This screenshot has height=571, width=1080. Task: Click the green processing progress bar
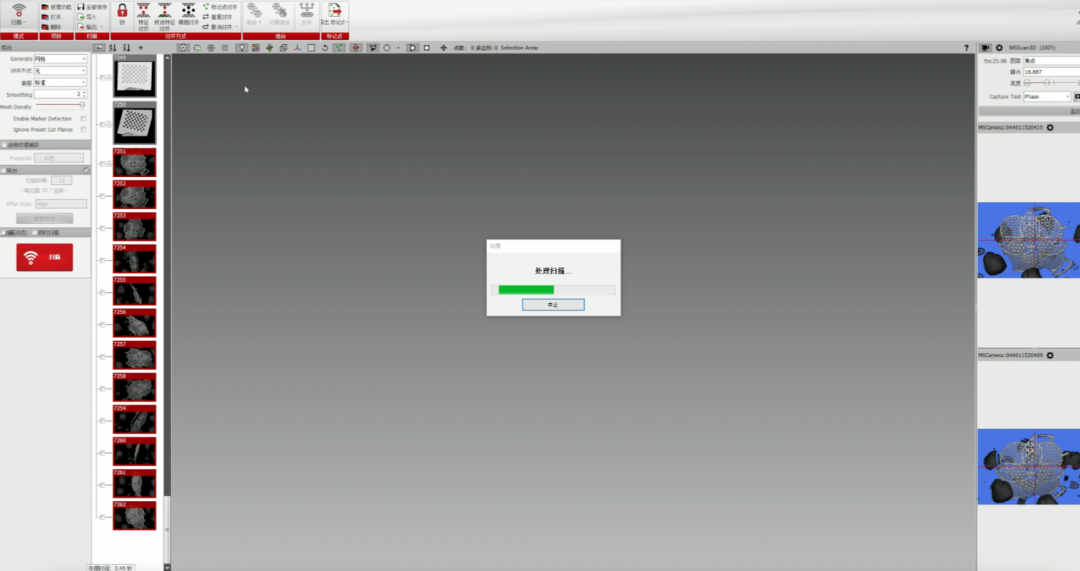point(553,290)
